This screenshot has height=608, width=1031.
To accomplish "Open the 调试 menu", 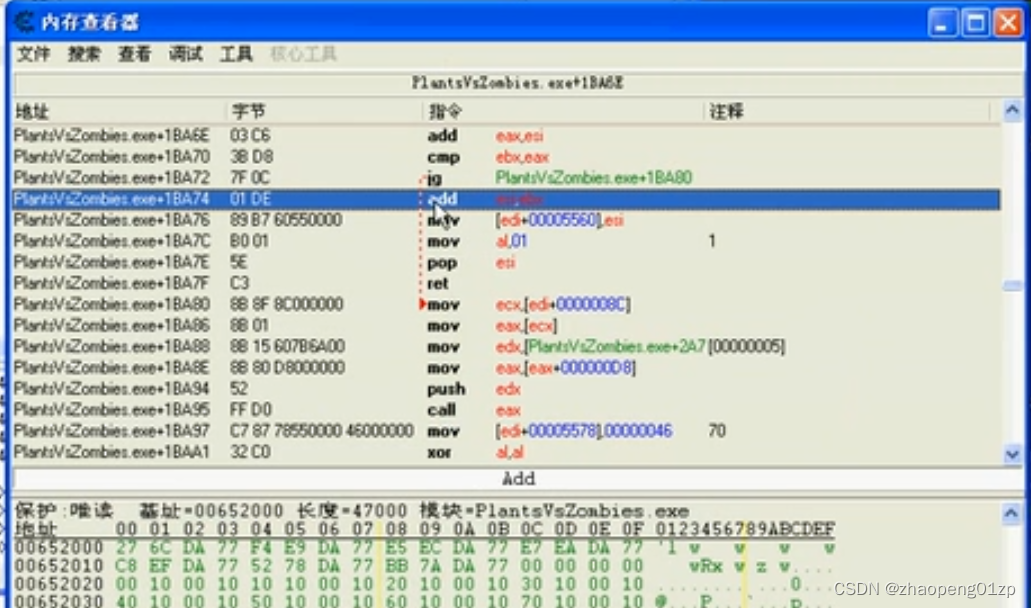I will click(x=185, y=54).
